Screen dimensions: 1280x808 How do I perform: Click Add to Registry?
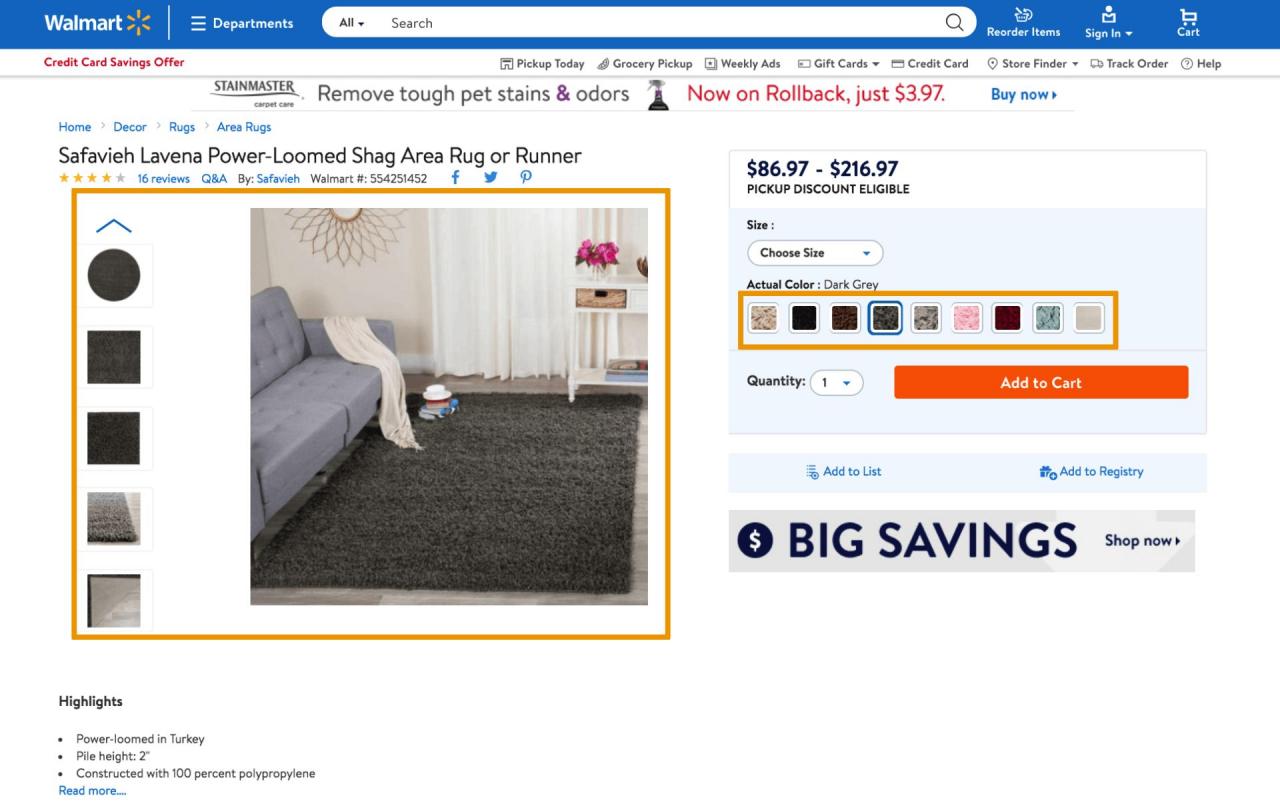(1091, 472)
